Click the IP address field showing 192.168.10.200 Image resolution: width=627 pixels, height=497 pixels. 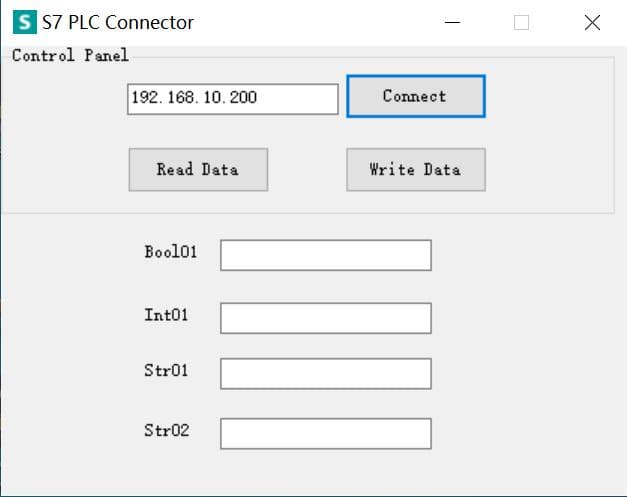pos(233,99)
